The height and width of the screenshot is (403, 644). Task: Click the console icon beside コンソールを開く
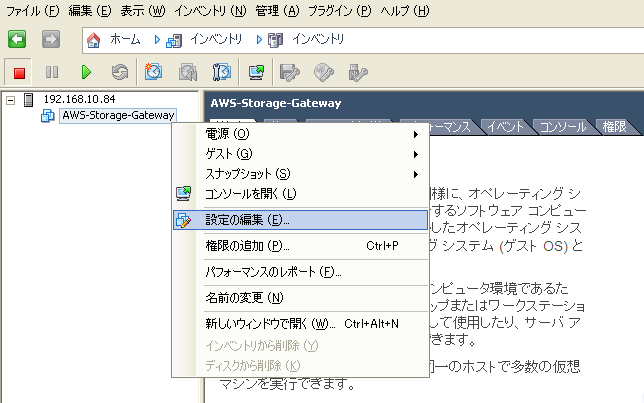pyautogui.click(x=184, y=193)
